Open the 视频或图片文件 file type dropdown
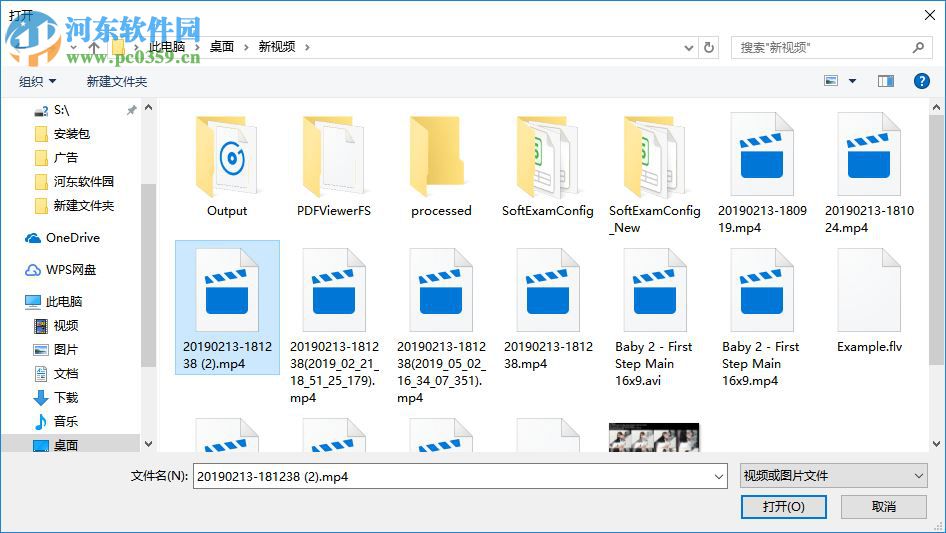This screenshot has width=946, height=533. click(x=833, y=476)
